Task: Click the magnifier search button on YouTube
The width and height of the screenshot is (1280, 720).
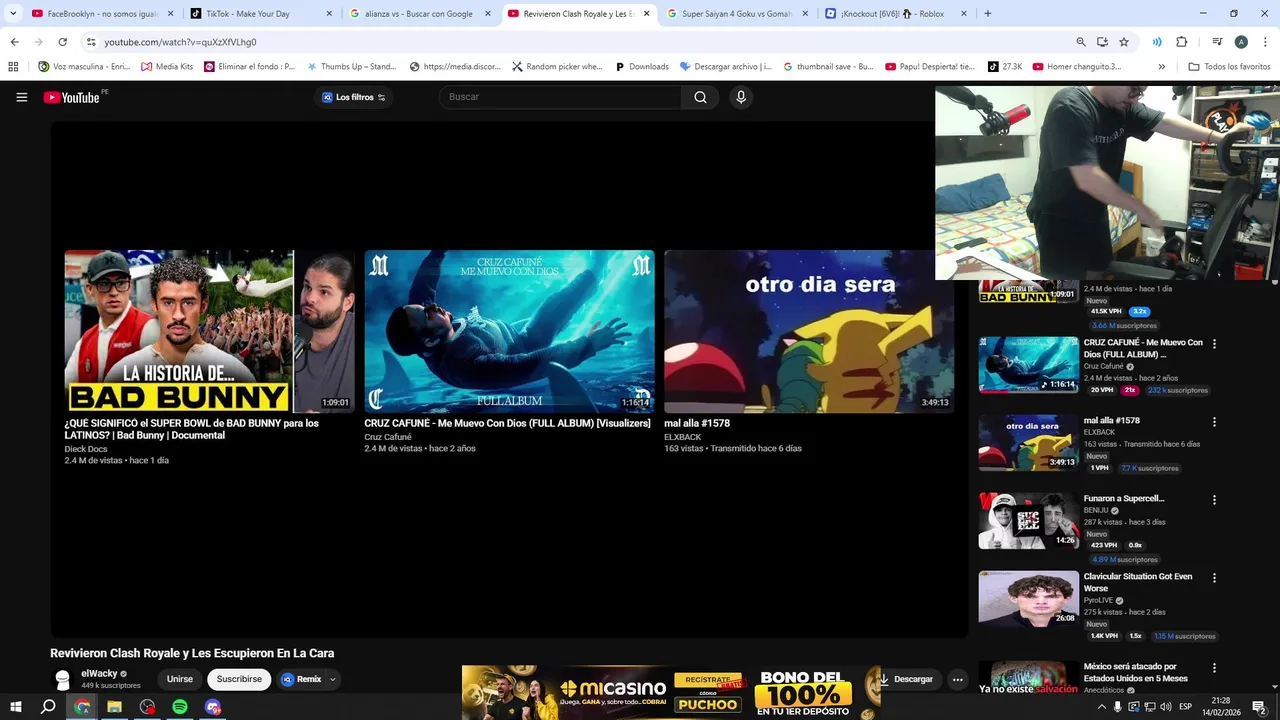Action: [700, 97]
